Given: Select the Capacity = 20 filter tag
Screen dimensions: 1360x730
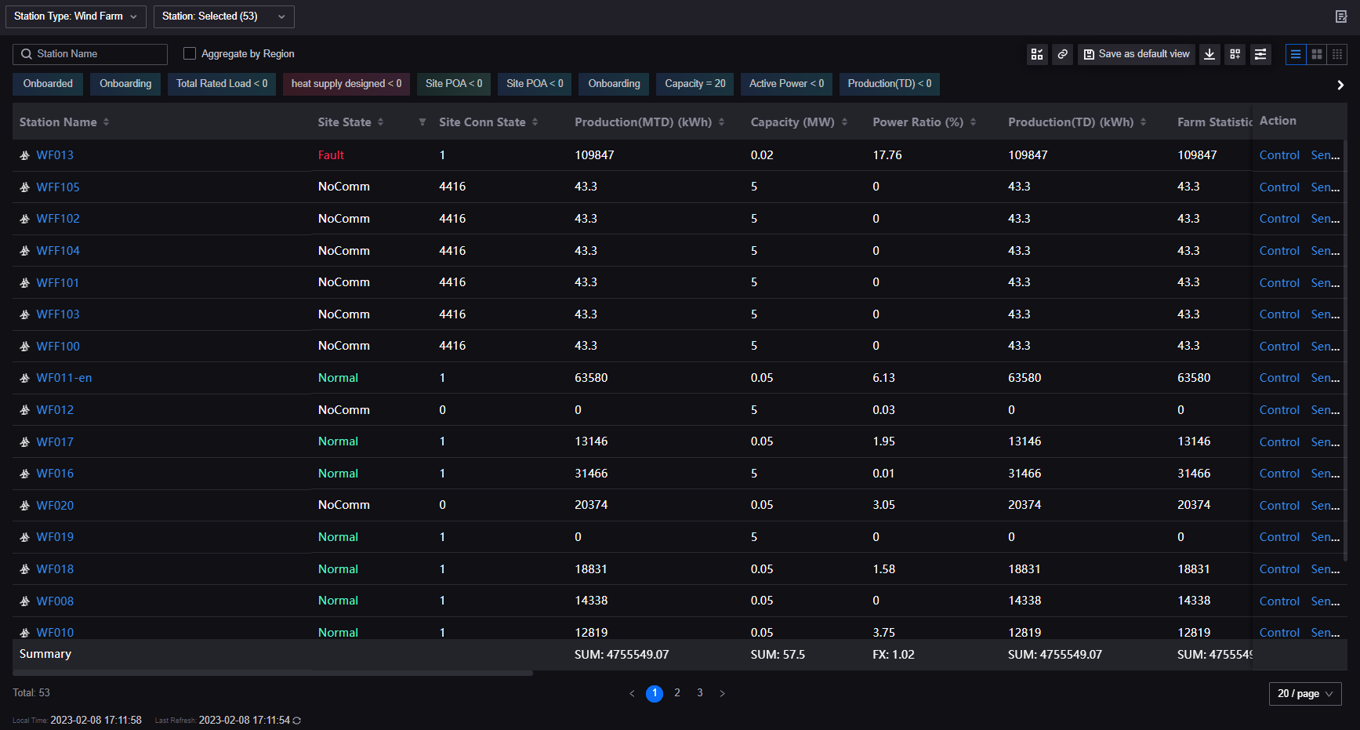Looking at the screenshot, I should [x=695, y=84].
